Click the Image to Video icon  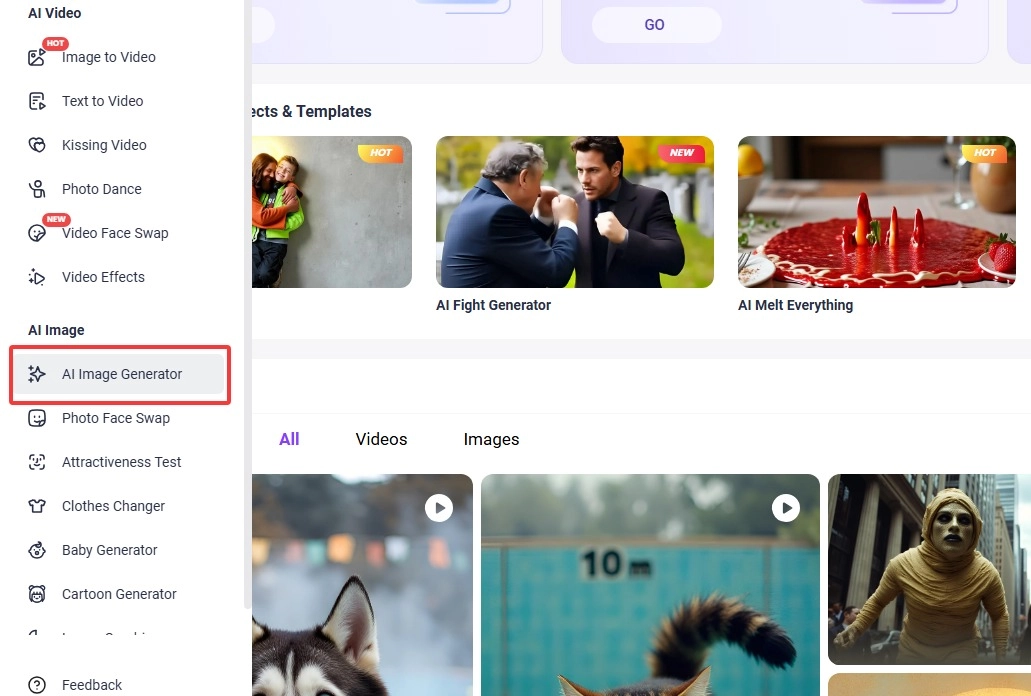[37, 57]
